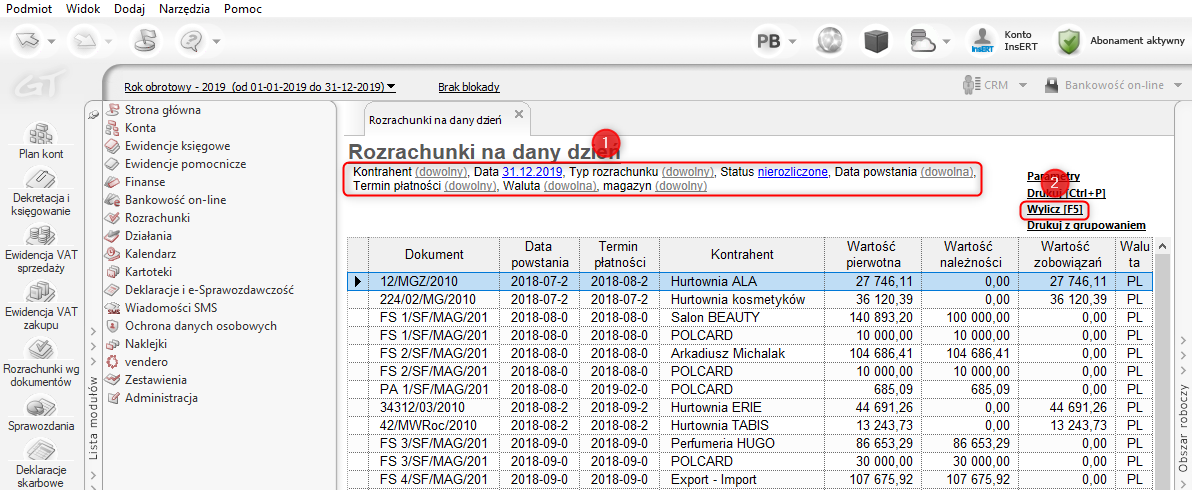Click Drukuj z grupowaniem link
The image size is (1192, 490).
tap(1086, 226)
